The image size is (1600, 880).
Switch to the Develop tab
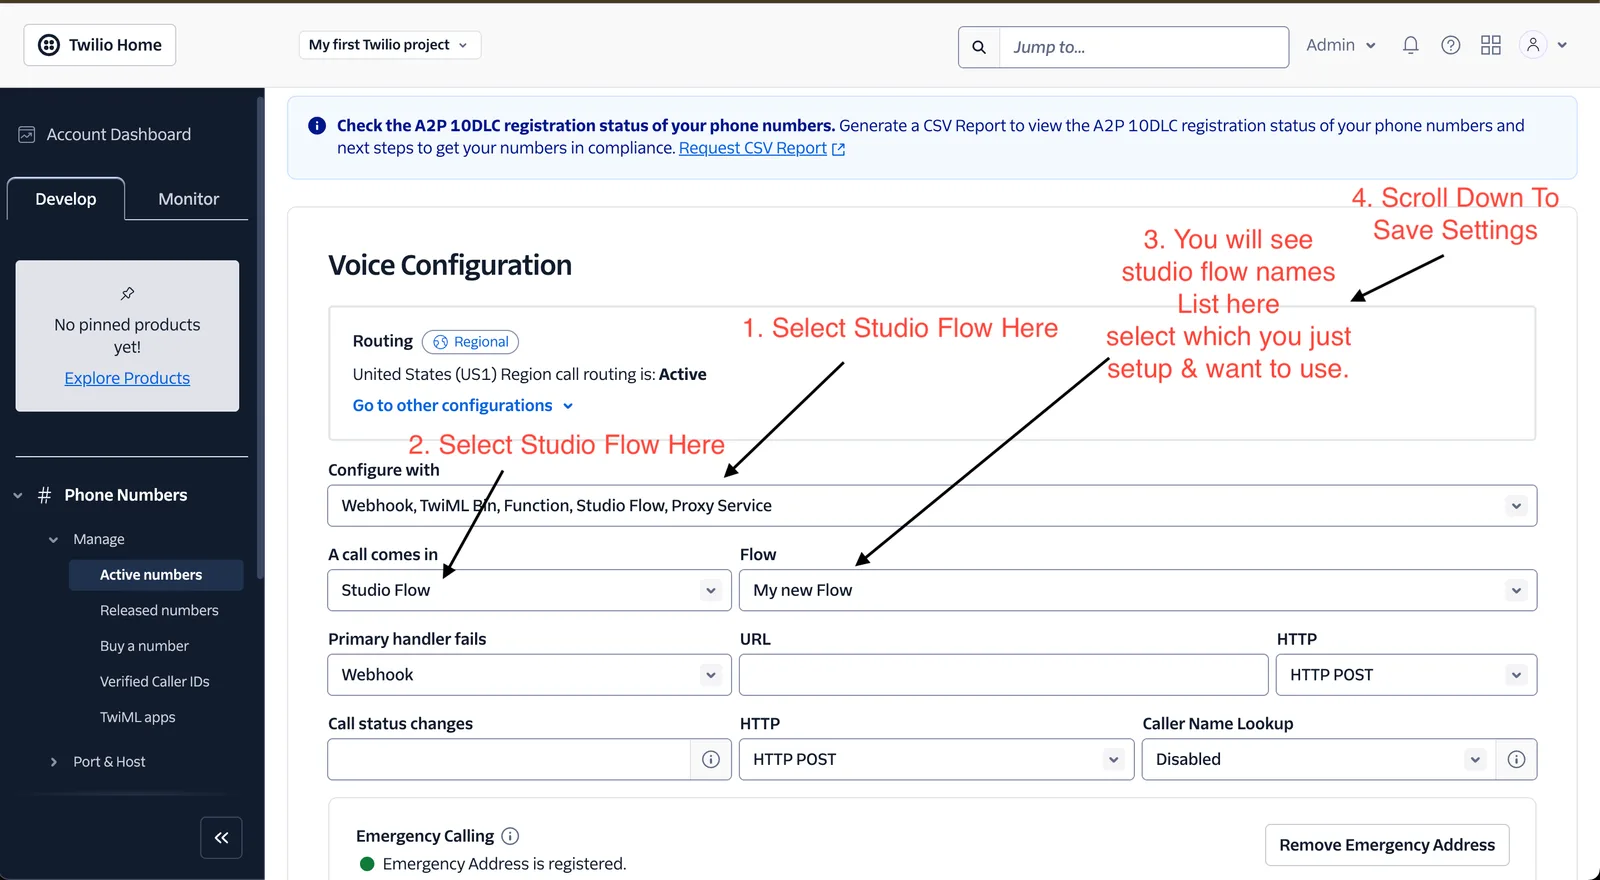click(66, 199)
